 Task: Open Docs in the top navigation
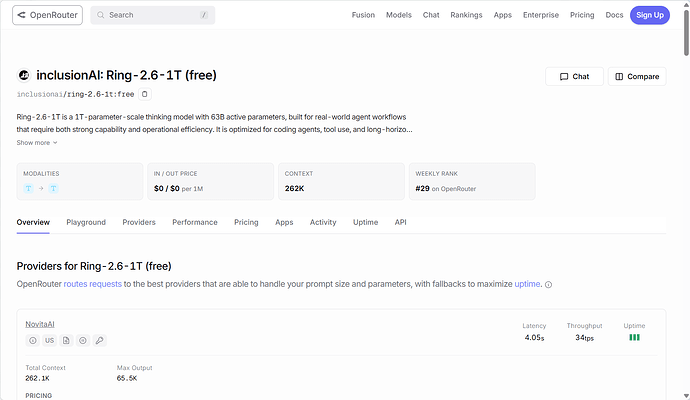click(614, 15)
